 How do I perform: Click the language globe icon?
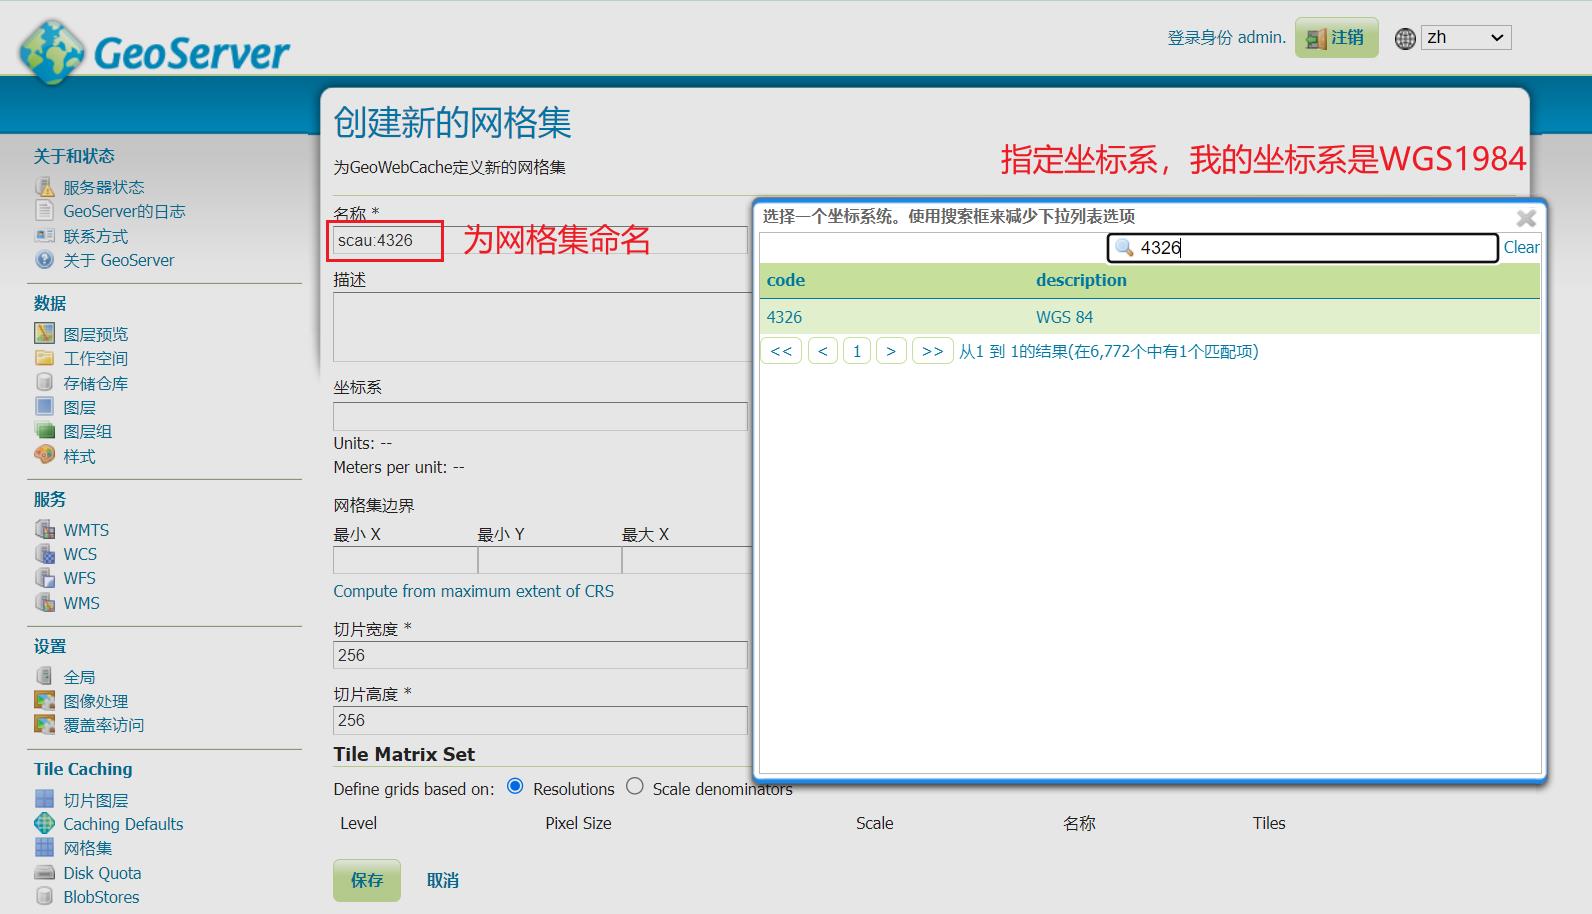click(1405, 39)
